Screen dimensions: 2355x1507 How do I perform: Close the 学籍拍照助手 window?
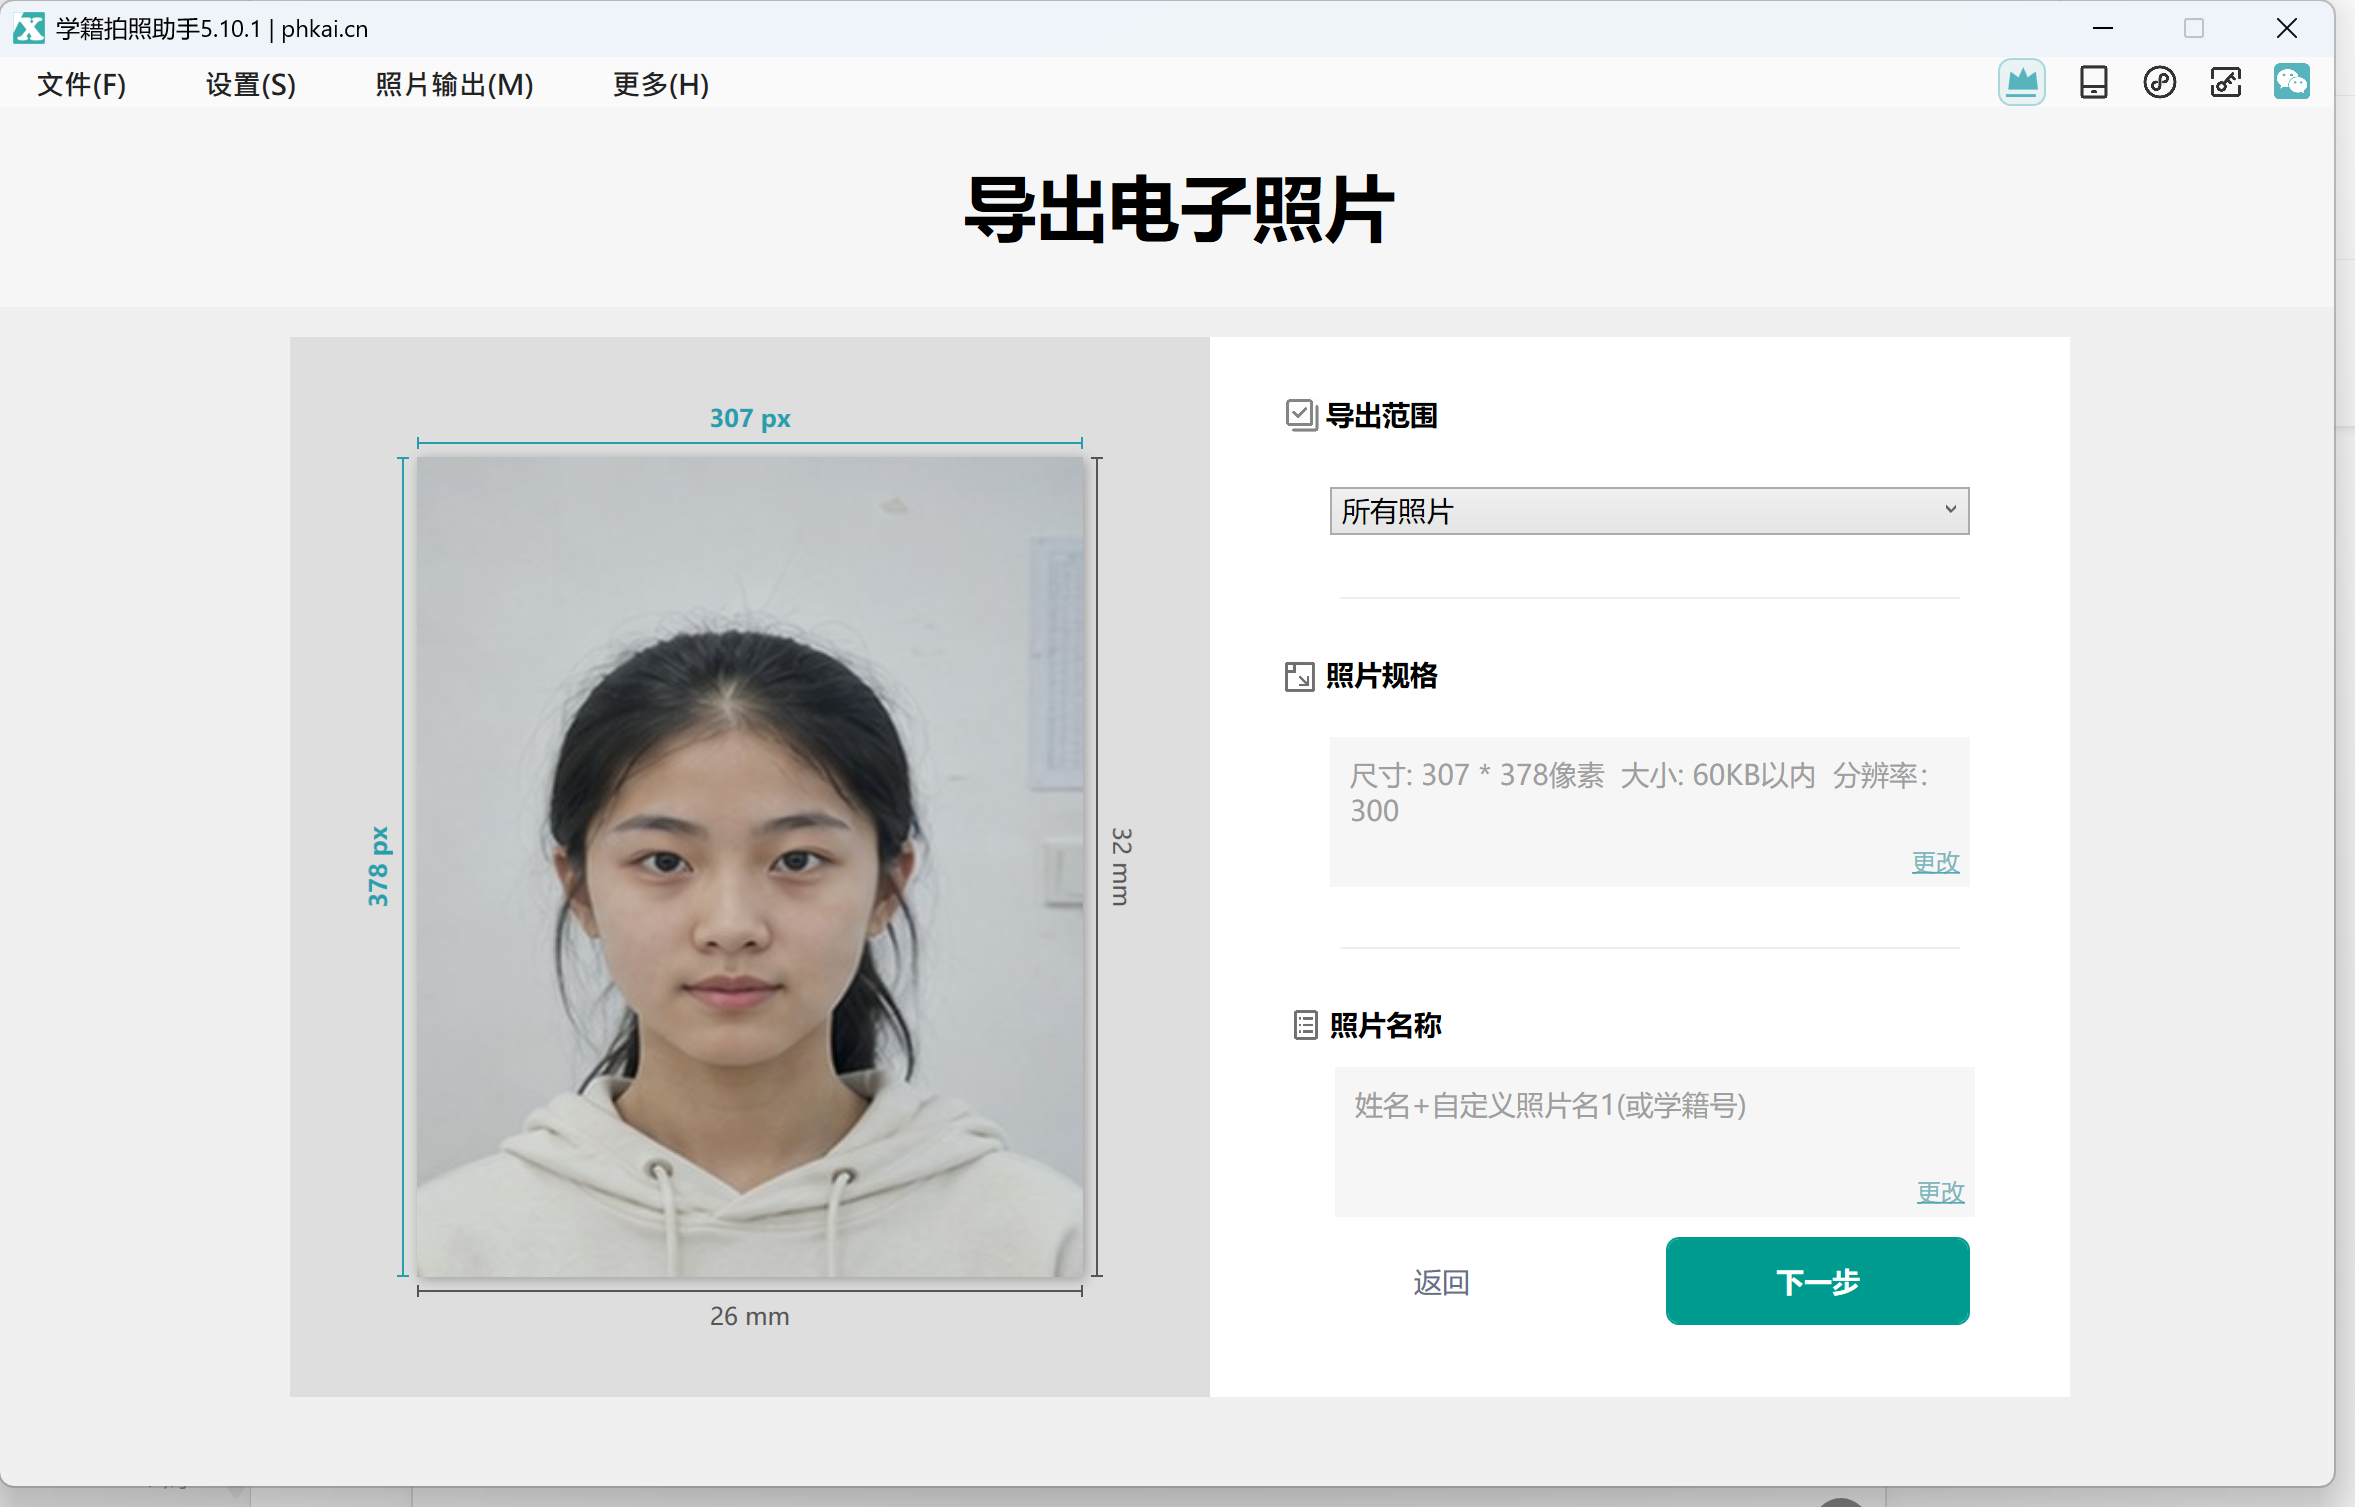[2286, 28]
